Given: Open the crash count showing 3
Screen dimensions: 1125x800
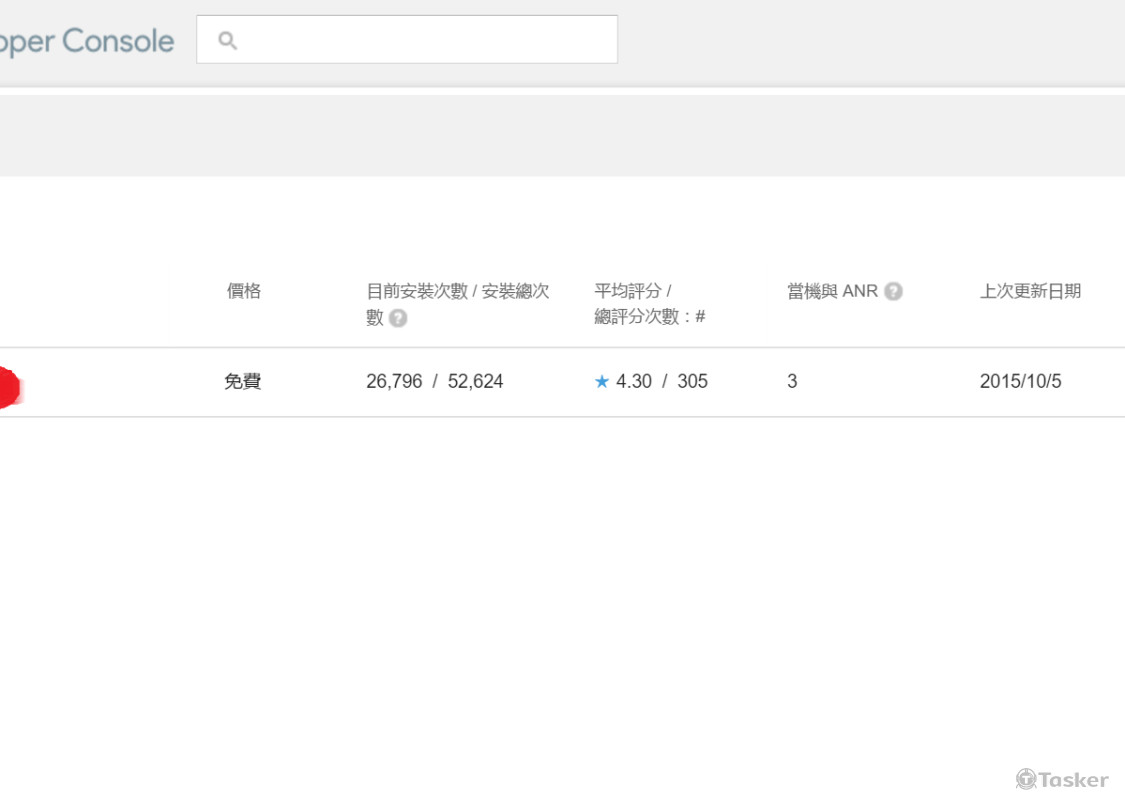Looking at the screenshot, I should pyautogui.click(x=792, y=381).
